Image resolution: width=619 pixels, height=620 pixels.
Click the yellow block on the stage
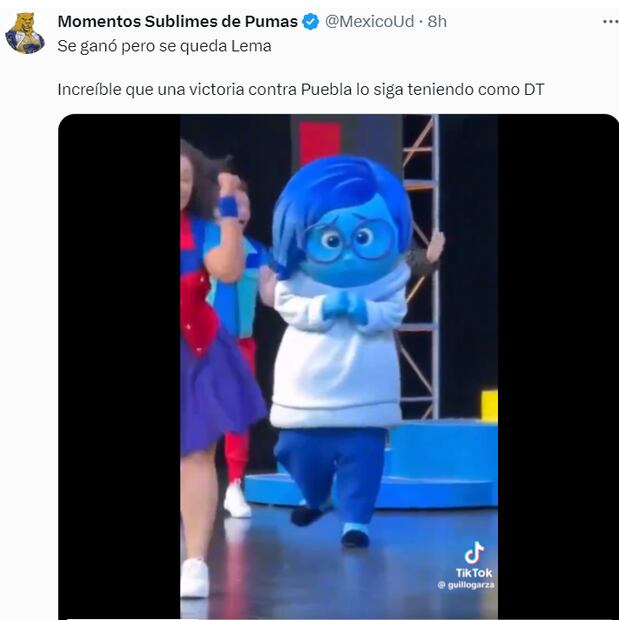pos(489,405)
